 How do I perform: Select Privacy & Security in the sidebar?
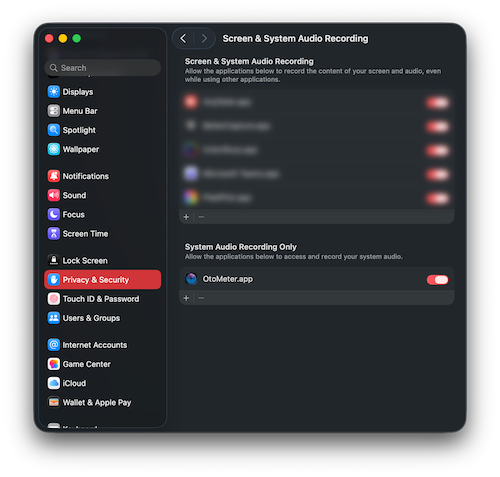click(x=103, y=280)
